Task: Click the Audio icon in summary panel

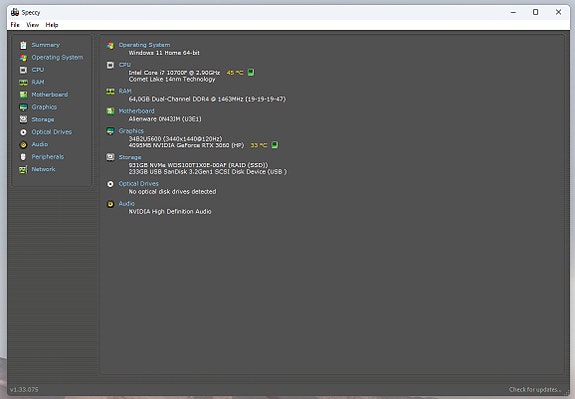Action: (x=110, y=204)
